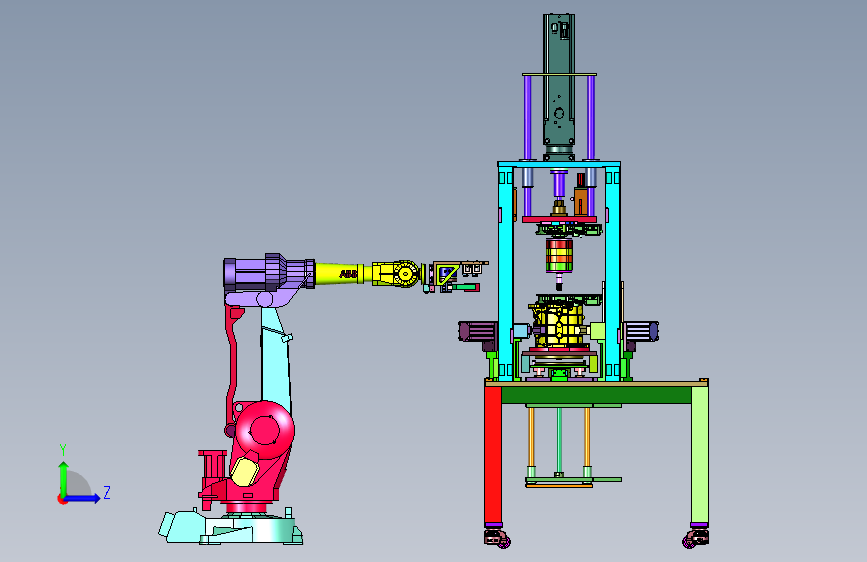Select the red cable running along the robot arm
The width and height of the screenshot is (867, 562).
click(x=232, y=368)
